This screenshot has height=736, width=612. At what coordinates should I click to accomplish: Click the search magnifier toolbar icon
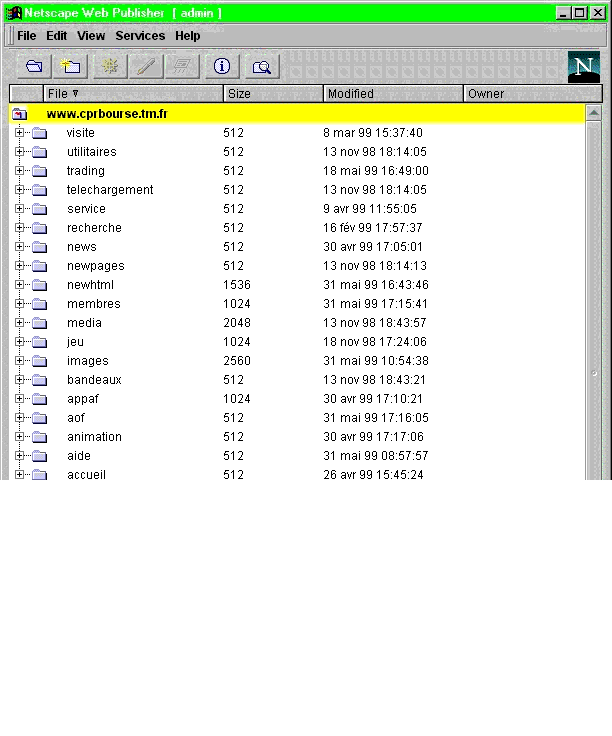click(x=262, y=66)
